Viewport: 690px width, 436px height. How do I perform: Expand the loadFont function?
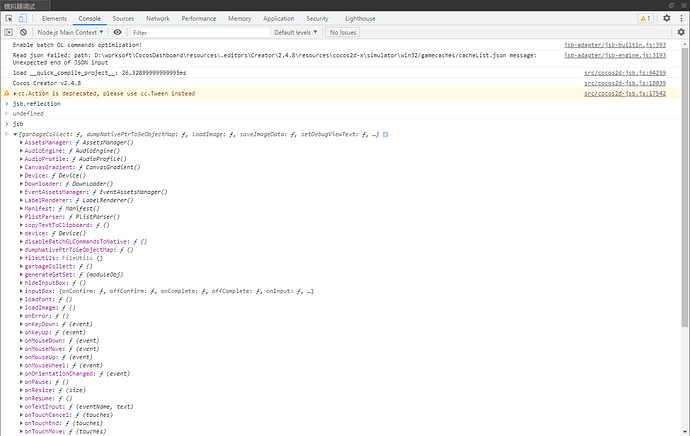point(21,299)
